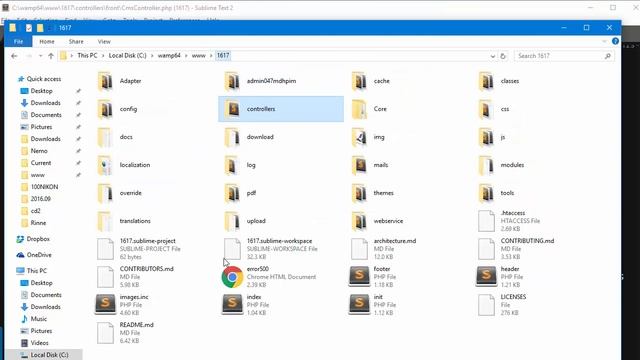The width and height of the screenshot is (640, 360).
Task: Open the webservice folder
Action: click(x=377, y=221)
